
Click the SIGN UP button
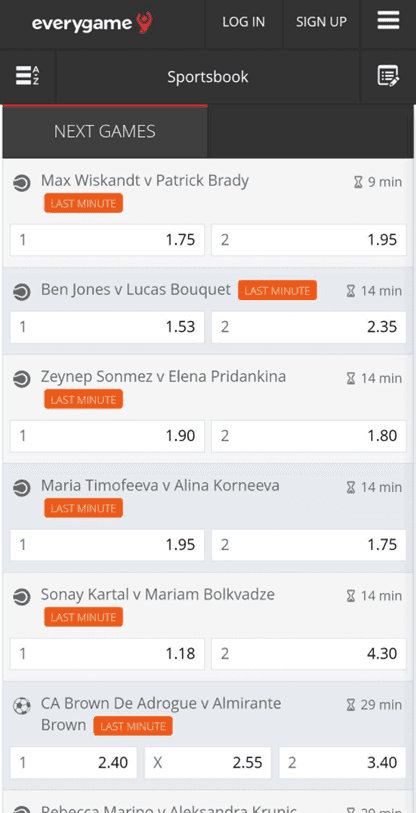click(322, 22)
